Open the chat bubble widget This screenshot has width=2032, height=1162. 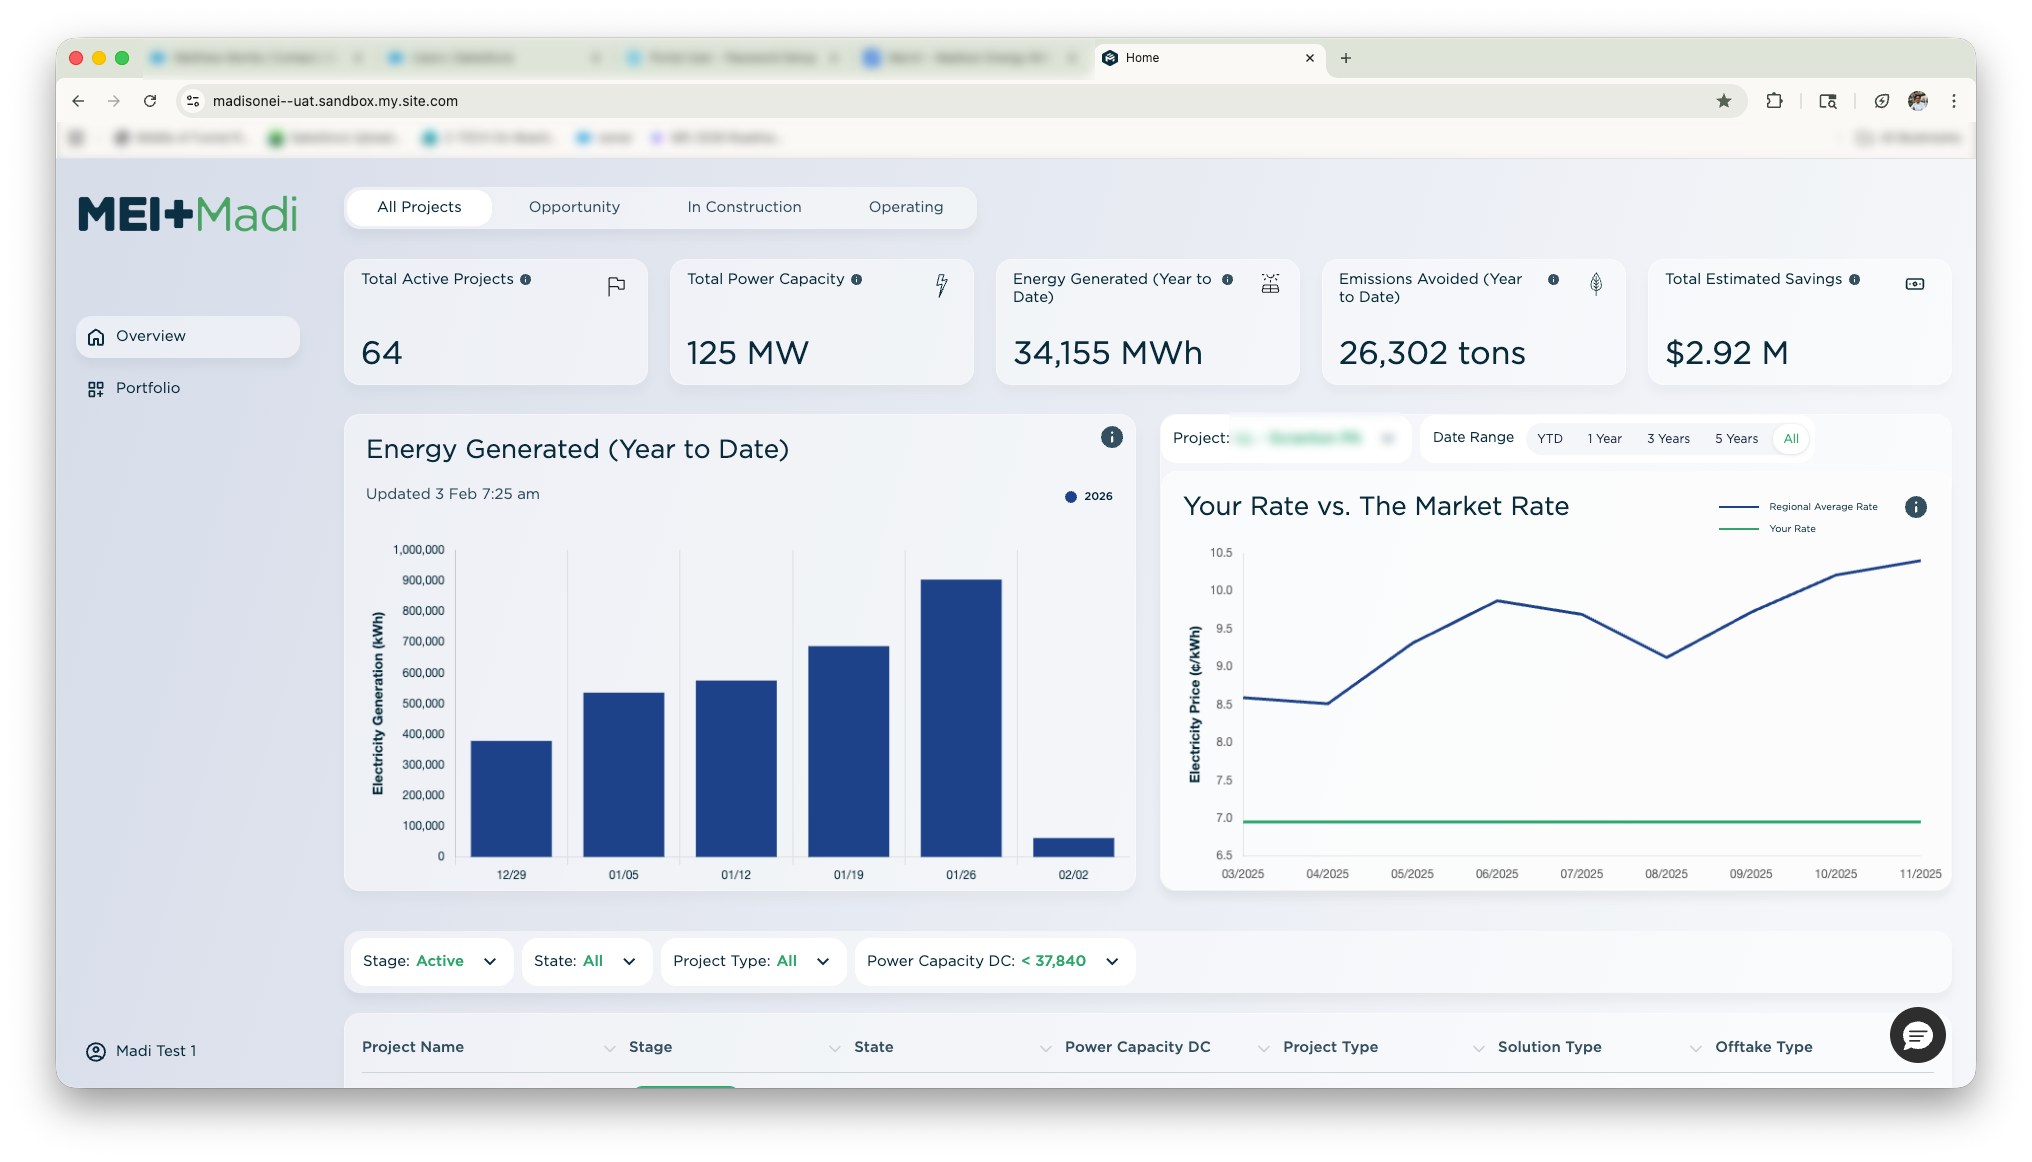point(1917,1036)
